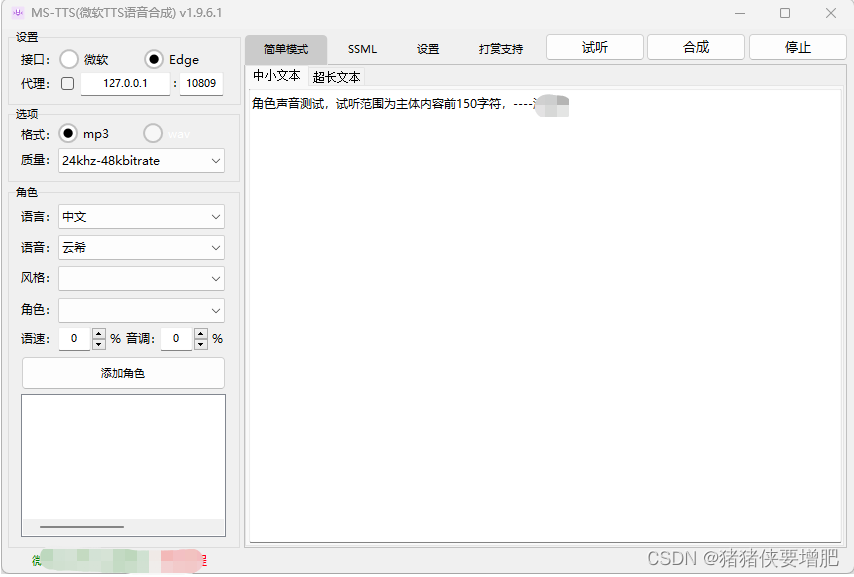Open the 风格 style dropdown

(x=142, y=279)
